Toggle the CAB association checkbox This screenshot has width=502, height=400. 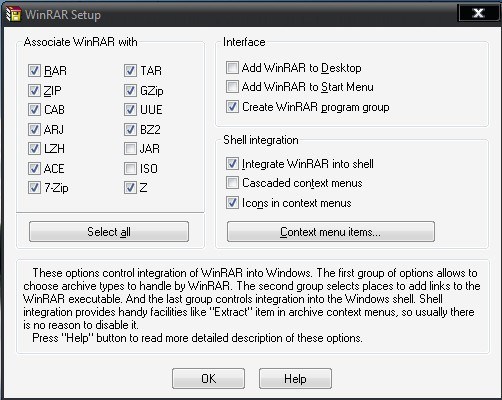(x=34, y=110)
